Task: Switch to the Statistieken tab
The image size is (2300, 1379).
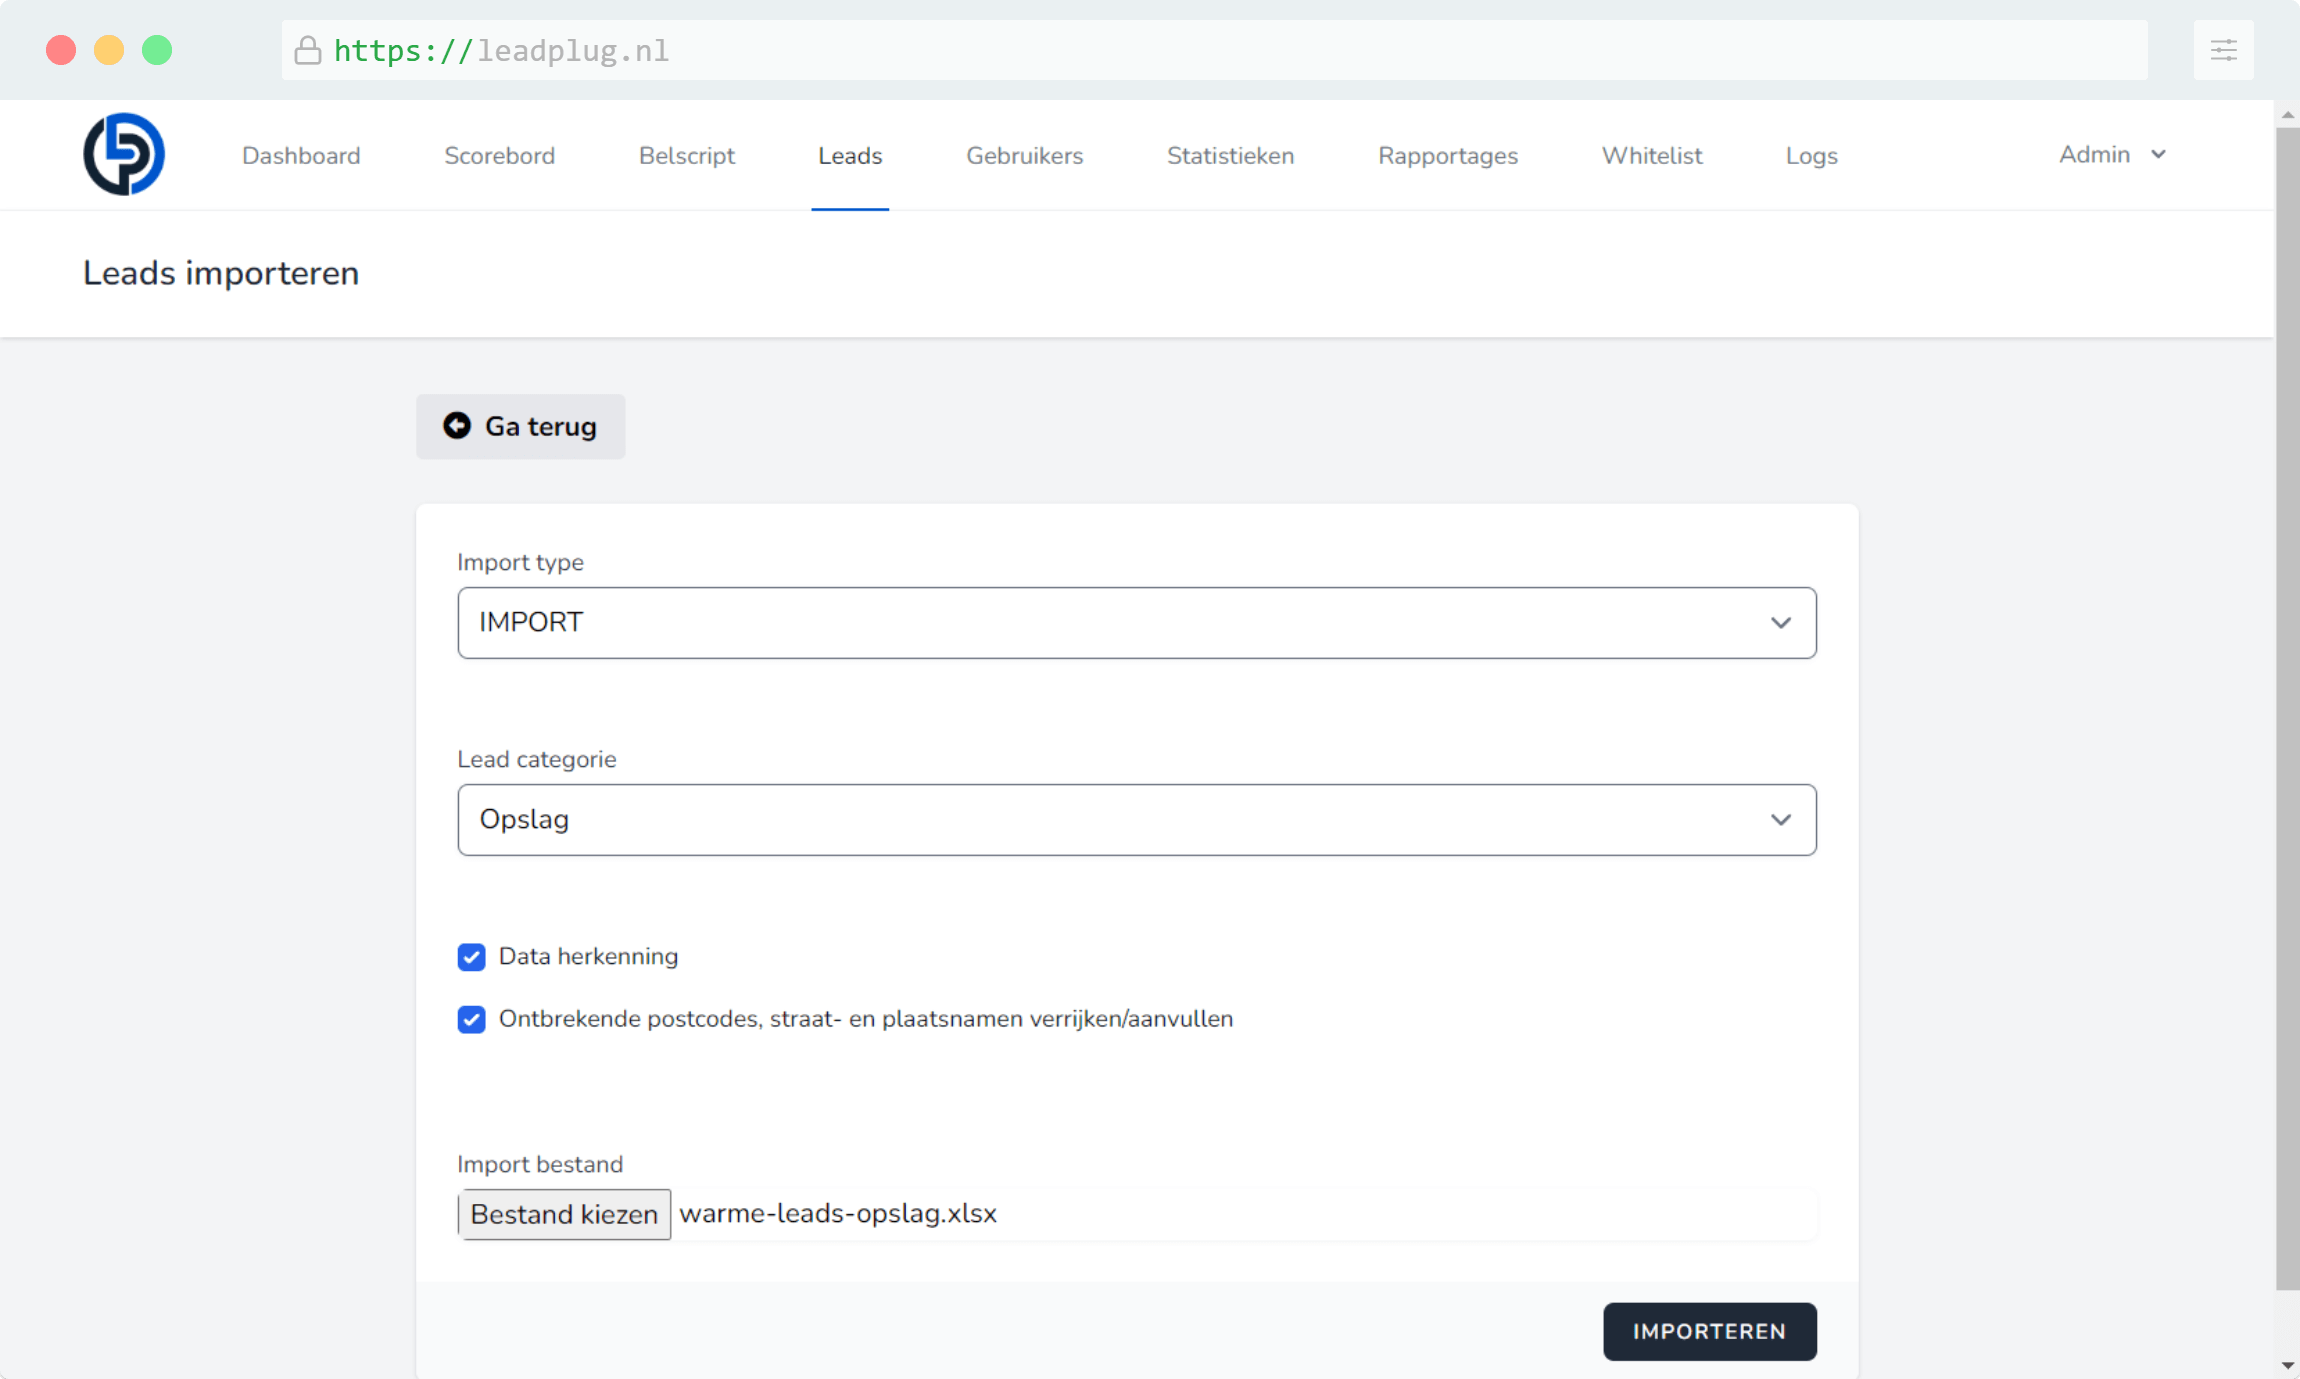Action: (x=1230, y=156)
